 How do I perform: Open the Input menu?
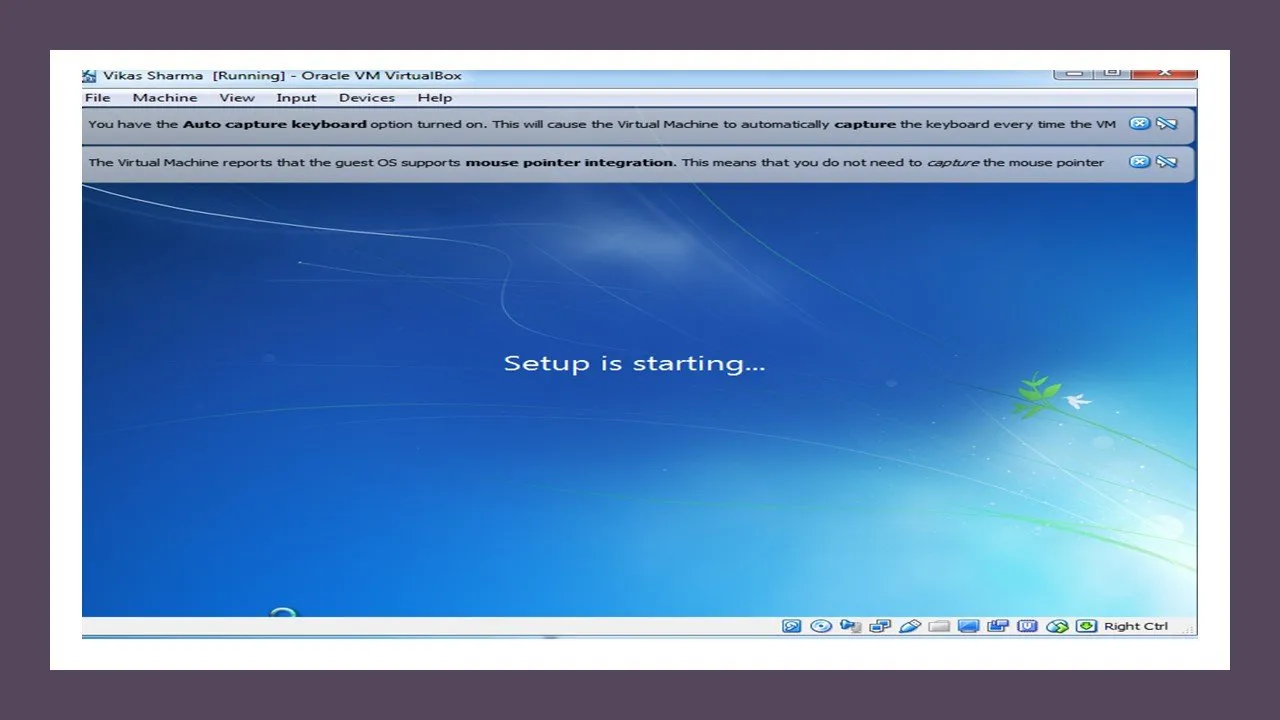(296, 98)
